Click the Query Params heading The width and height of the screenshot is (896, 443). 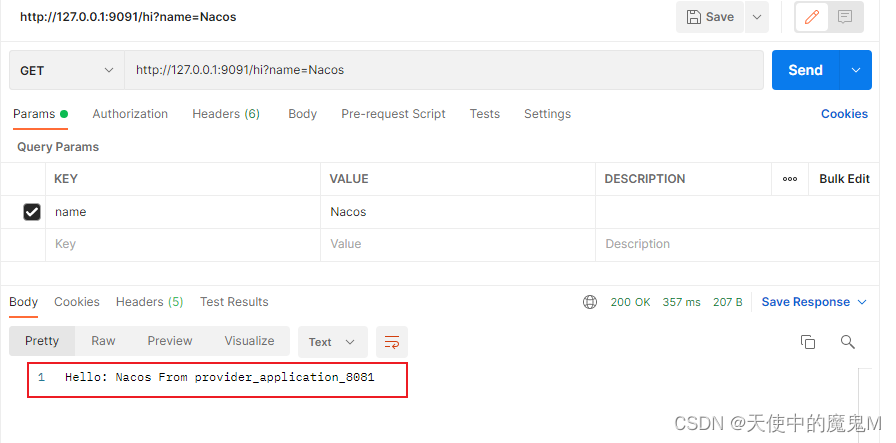coord(58,147)
